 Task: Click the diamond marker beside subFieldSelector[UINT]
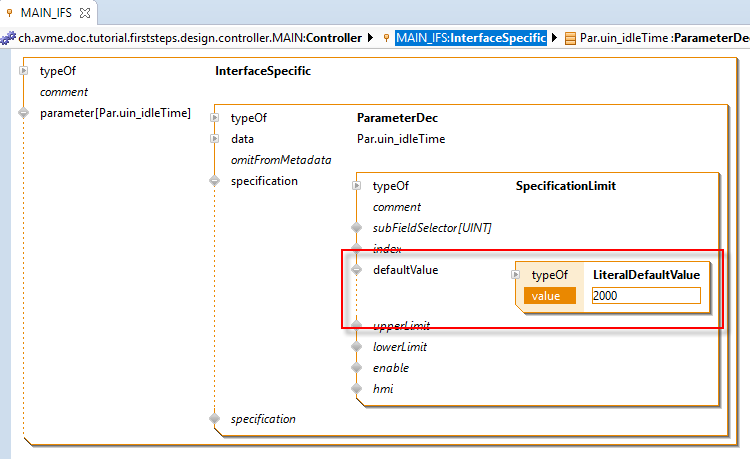pyautogui.click(x=355, y=228)
